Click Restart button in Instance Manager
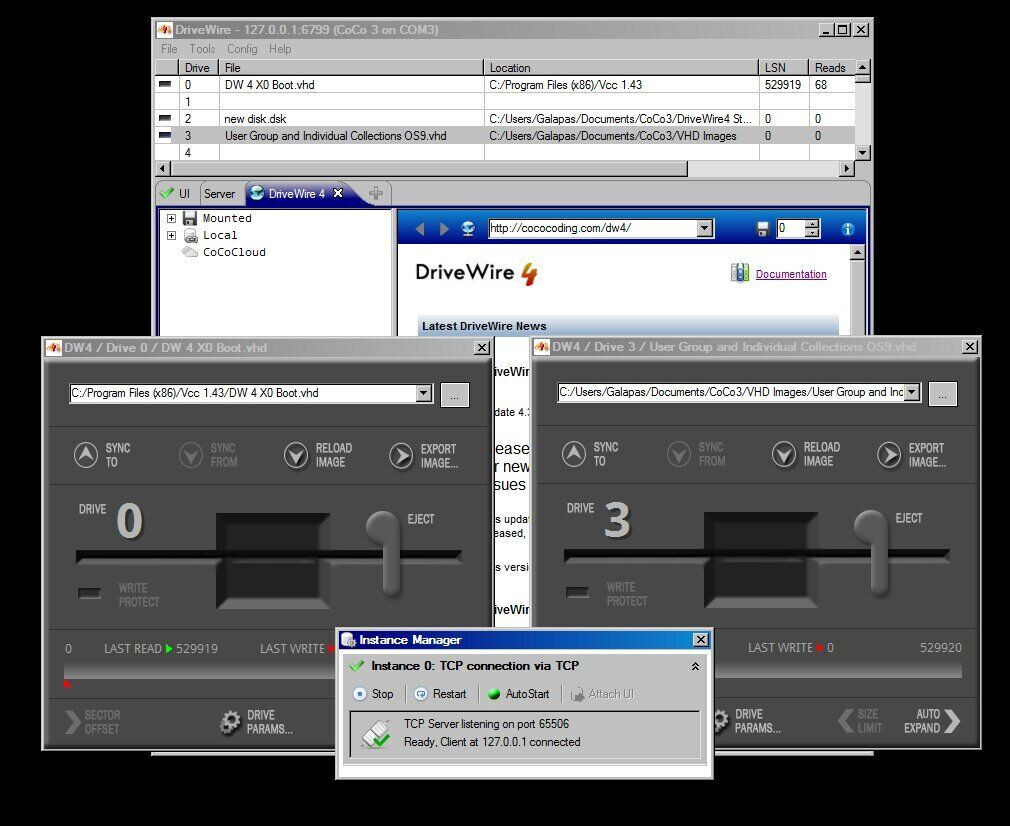 pos(441,694)
